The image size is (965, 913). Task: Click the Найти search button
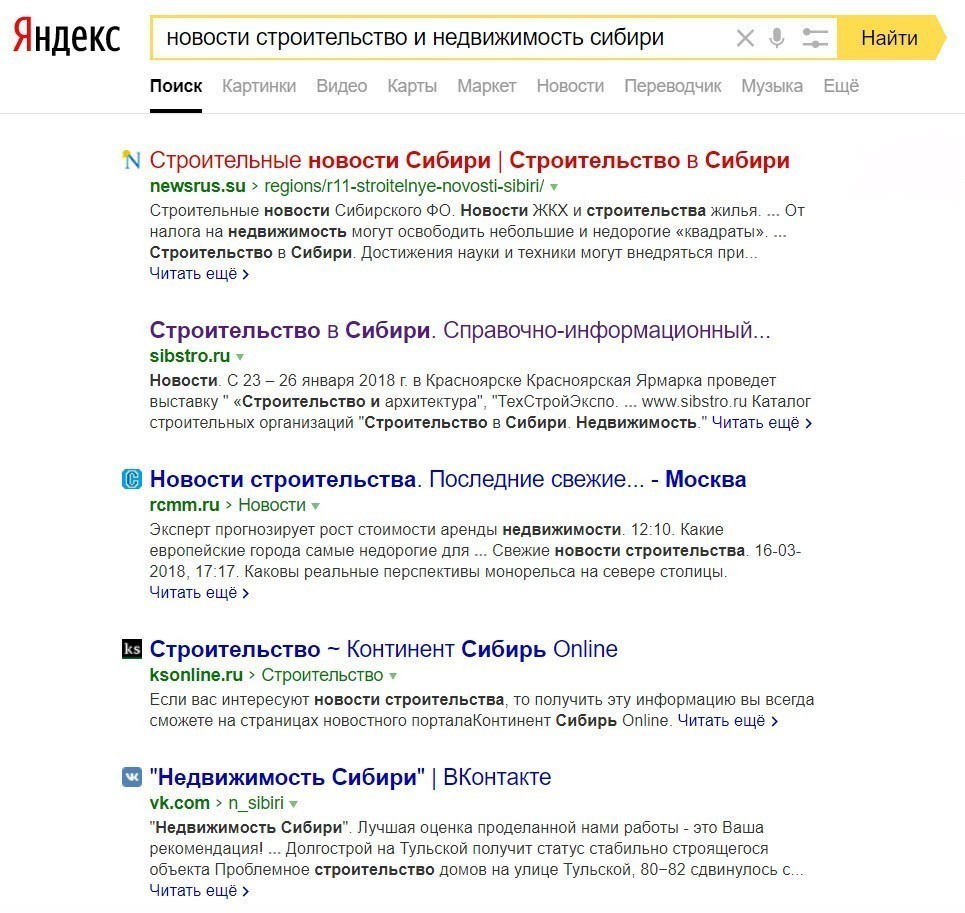(x=891, y=38)
